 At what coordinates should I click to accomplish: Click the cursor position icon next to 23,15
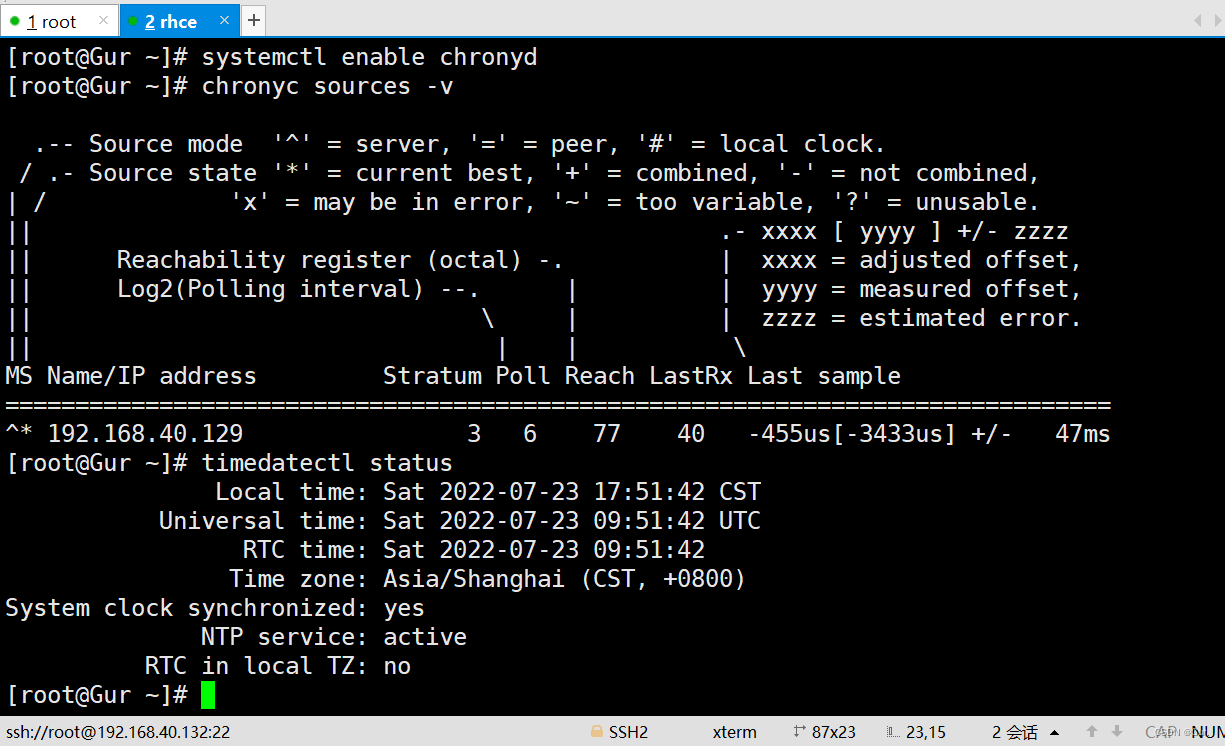coord(893,732)
